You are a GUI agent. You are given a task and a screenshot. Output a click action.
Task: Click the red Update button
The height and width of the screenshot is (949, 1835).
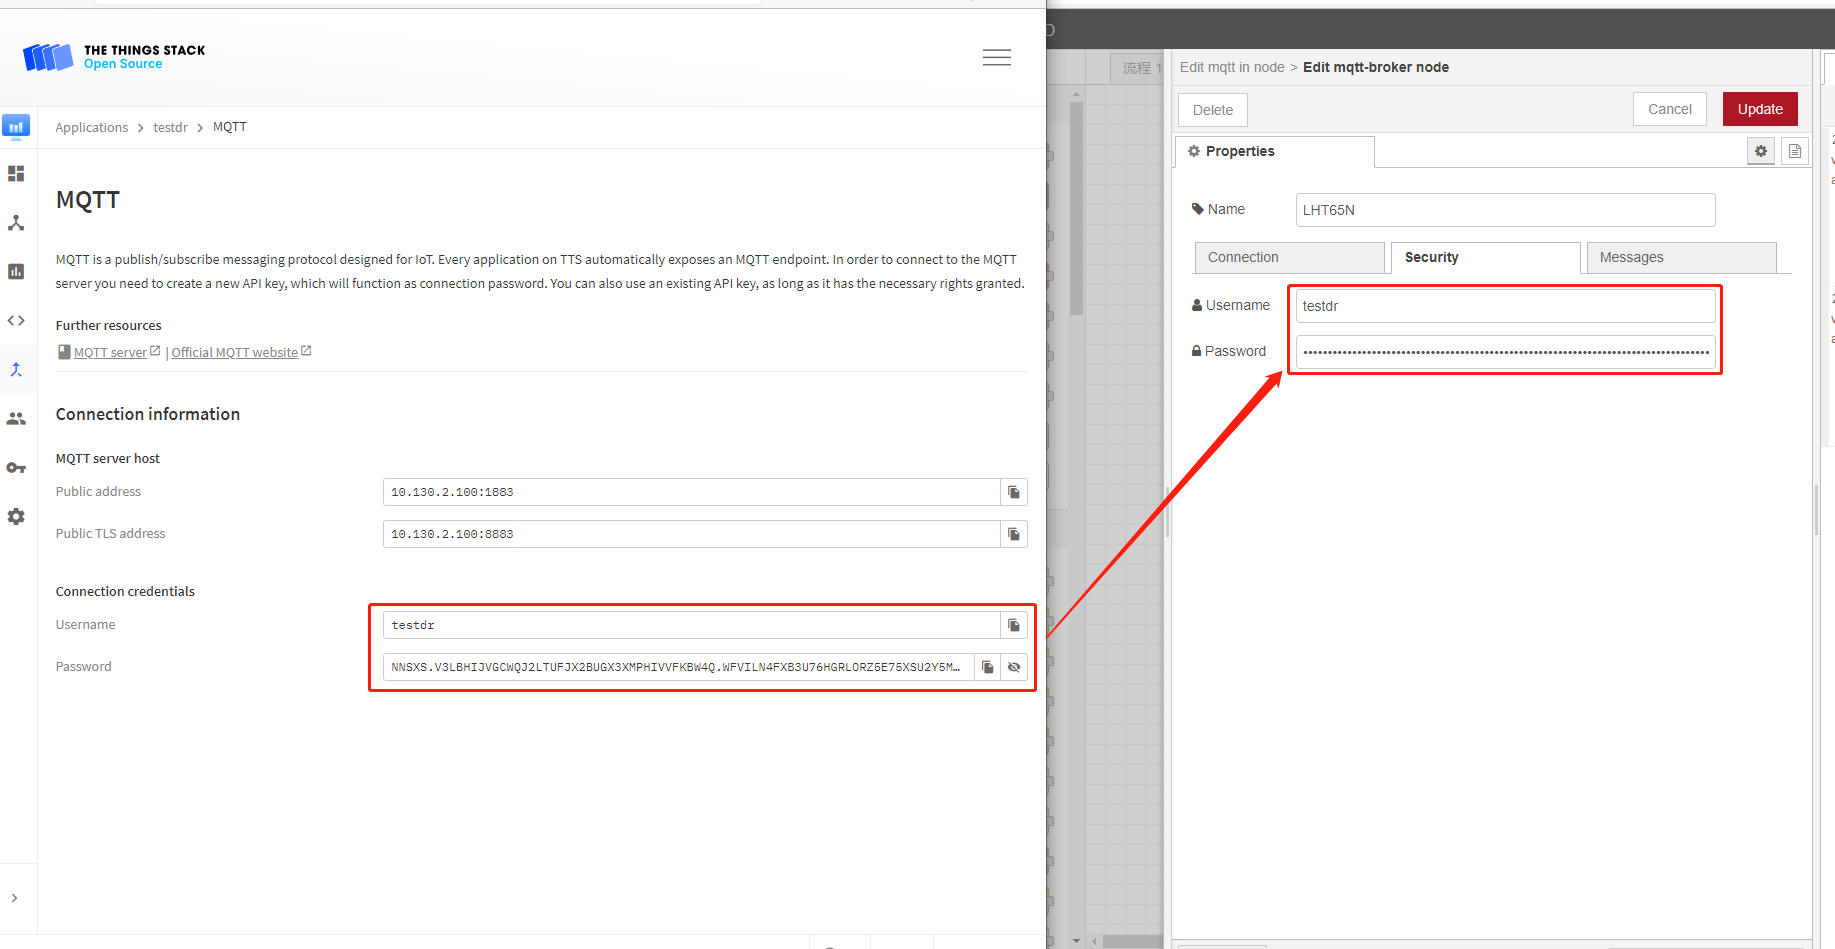pos(1760,109)
